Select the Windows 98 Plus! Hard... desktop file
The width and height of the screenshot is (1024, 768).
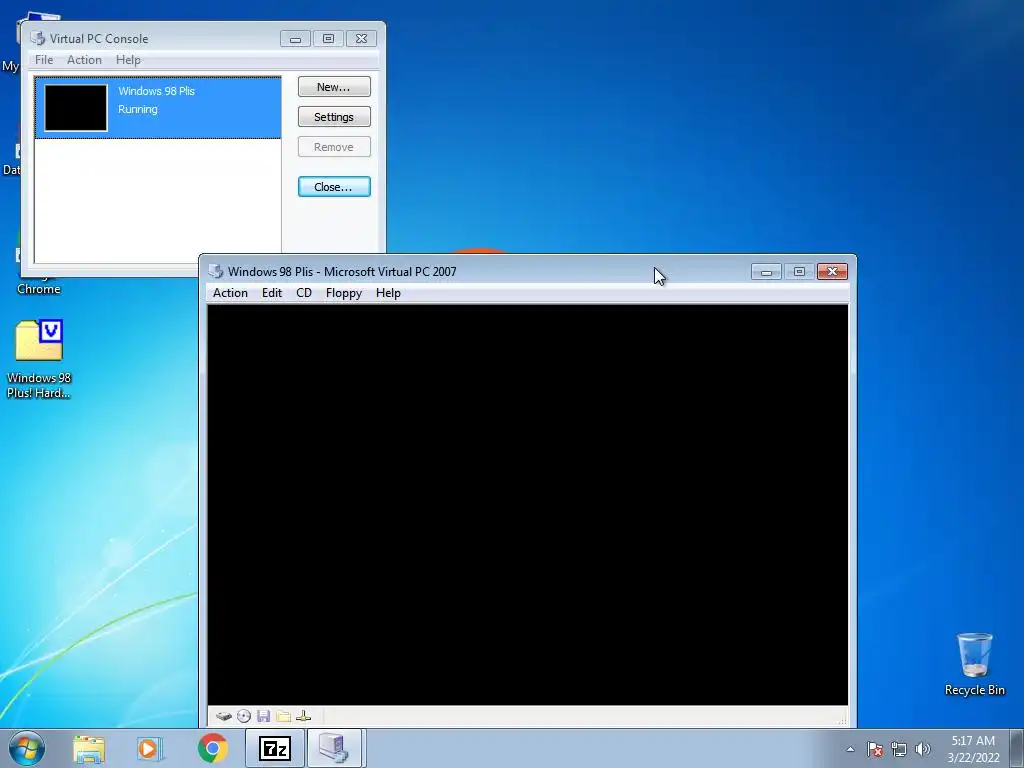[x=39, y=359]
